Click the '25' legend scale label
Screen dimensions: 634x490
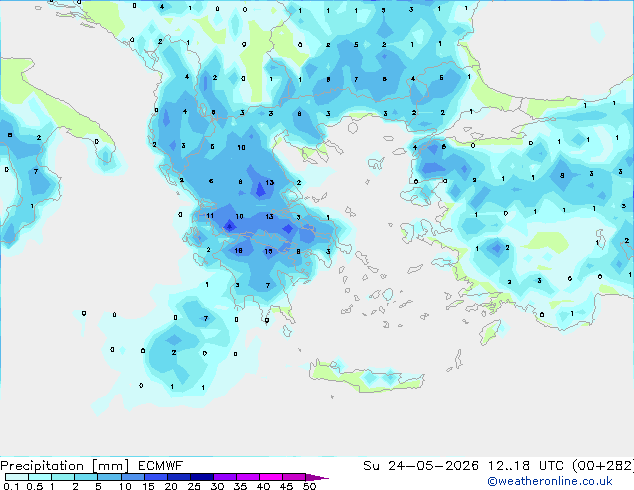[x=194, y=486]
